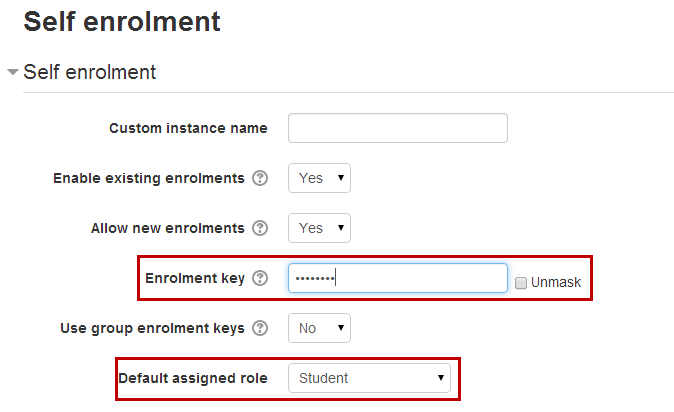The image size is (674, 412).
Task: Click the Enrolment key label
Action: pos(195,278)
